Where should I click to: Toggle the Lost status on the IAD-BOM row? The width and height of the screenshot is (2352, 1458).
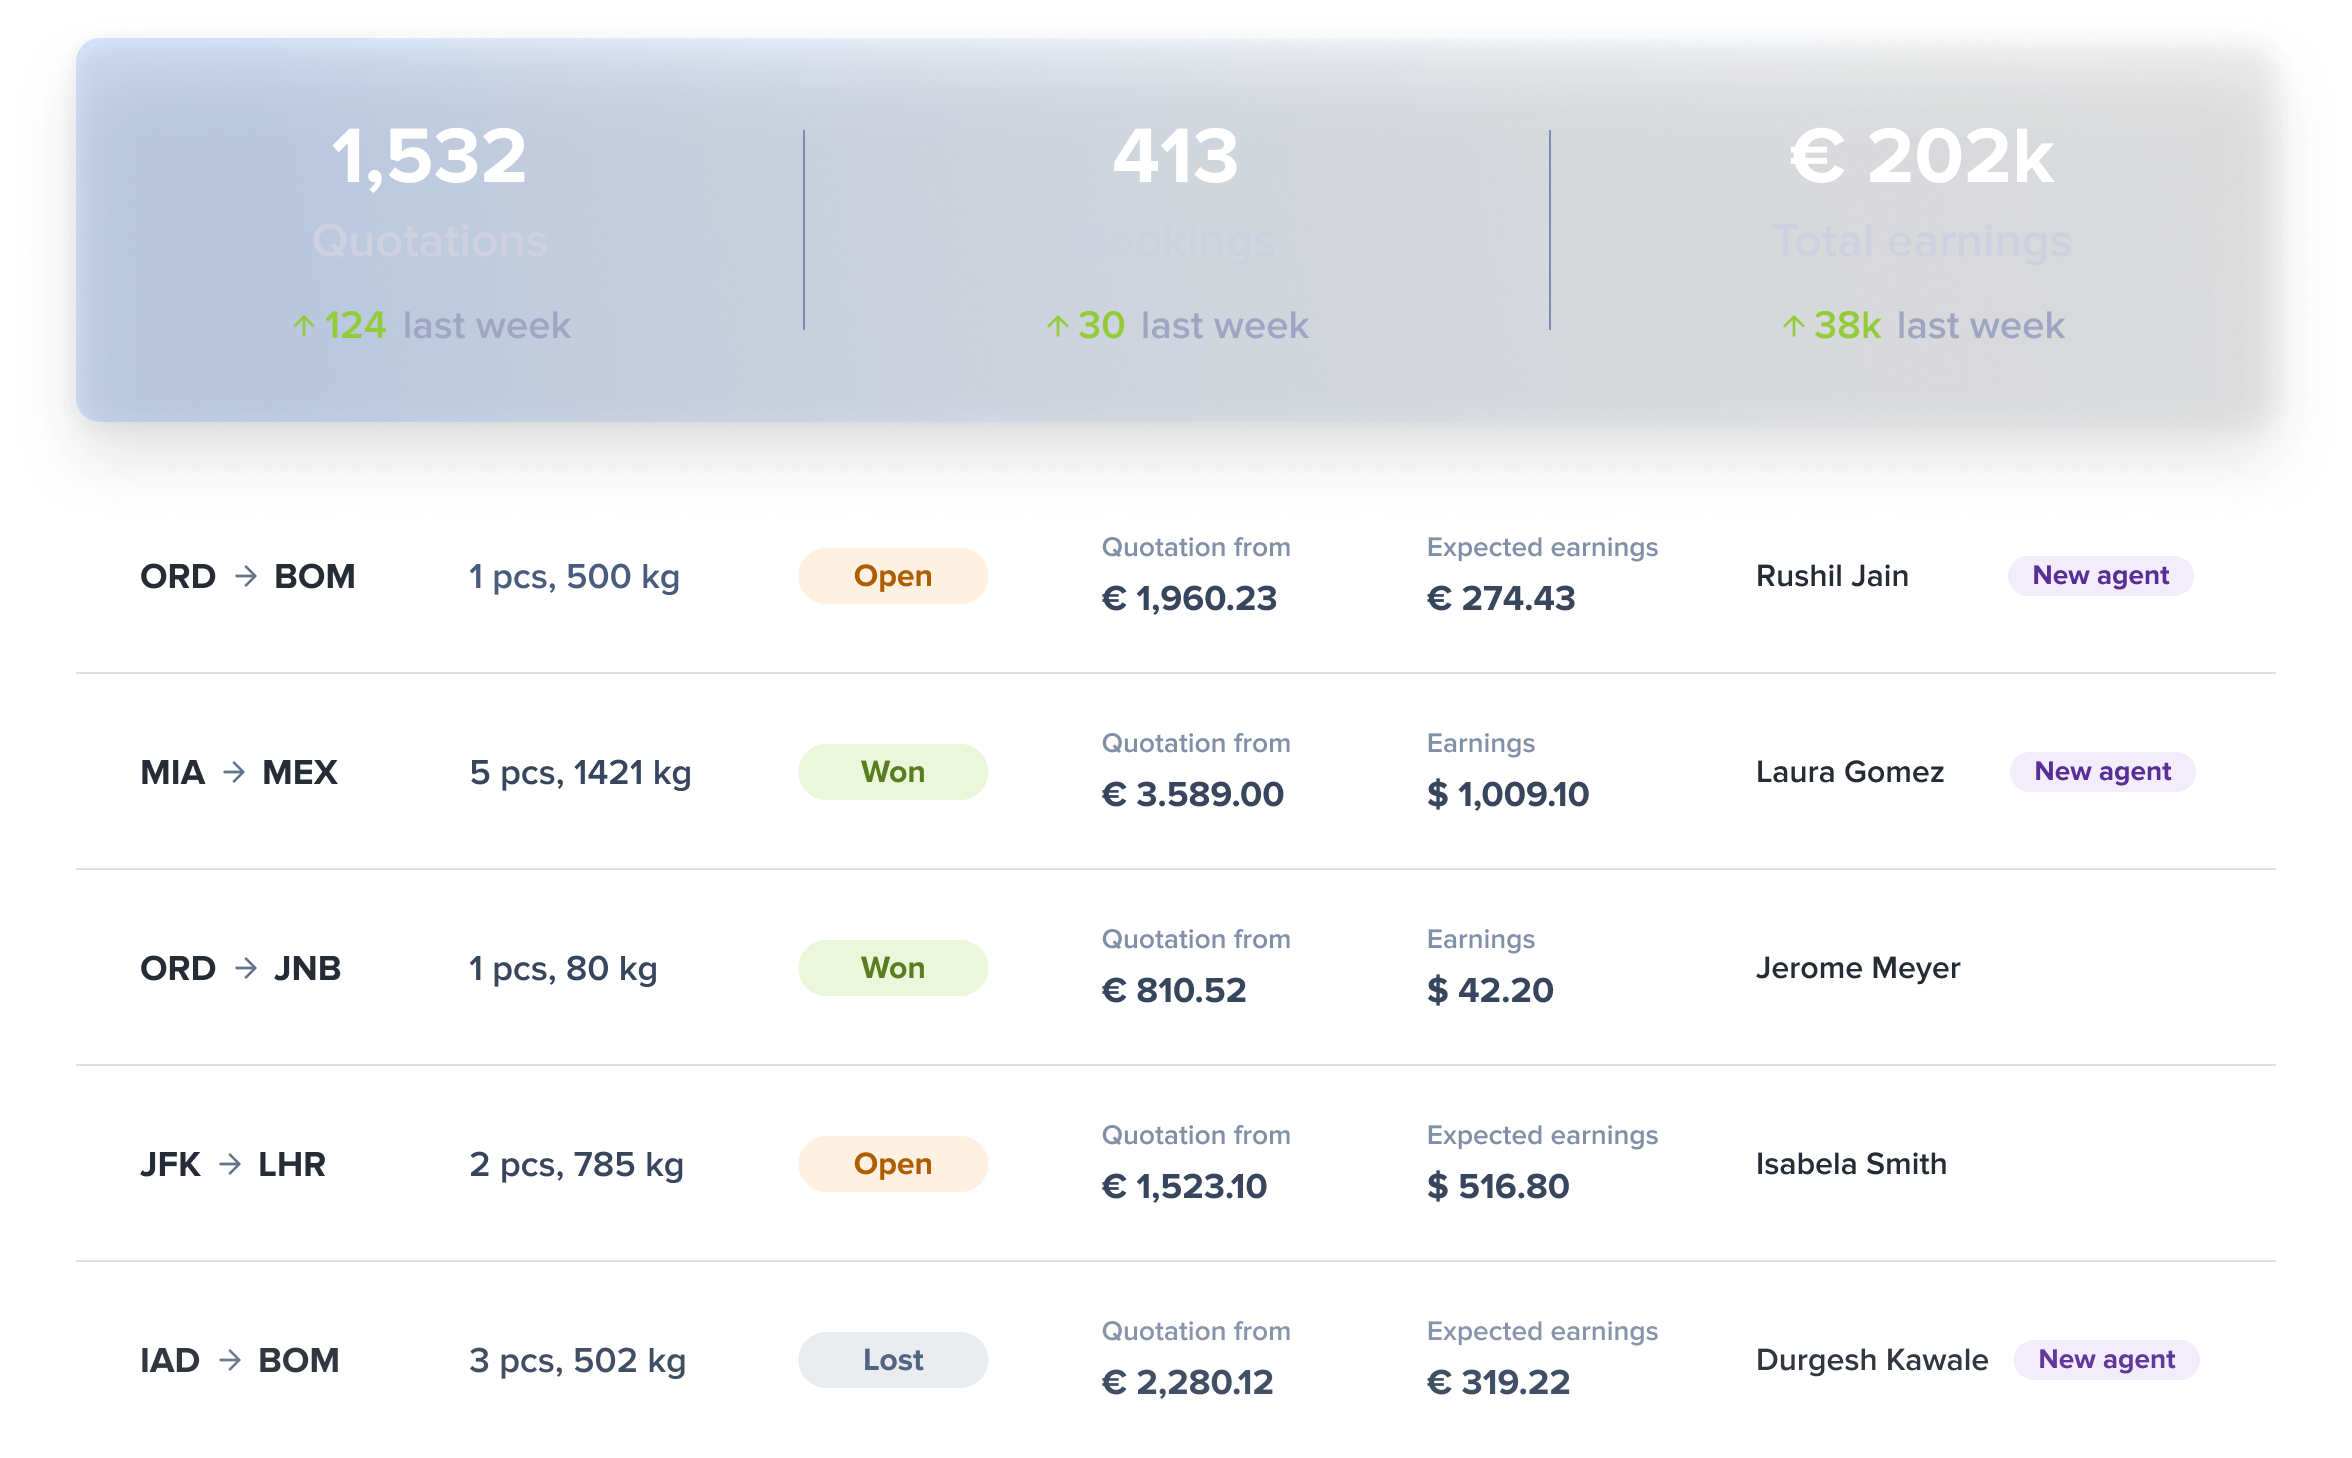click(x=892, y=1360)
